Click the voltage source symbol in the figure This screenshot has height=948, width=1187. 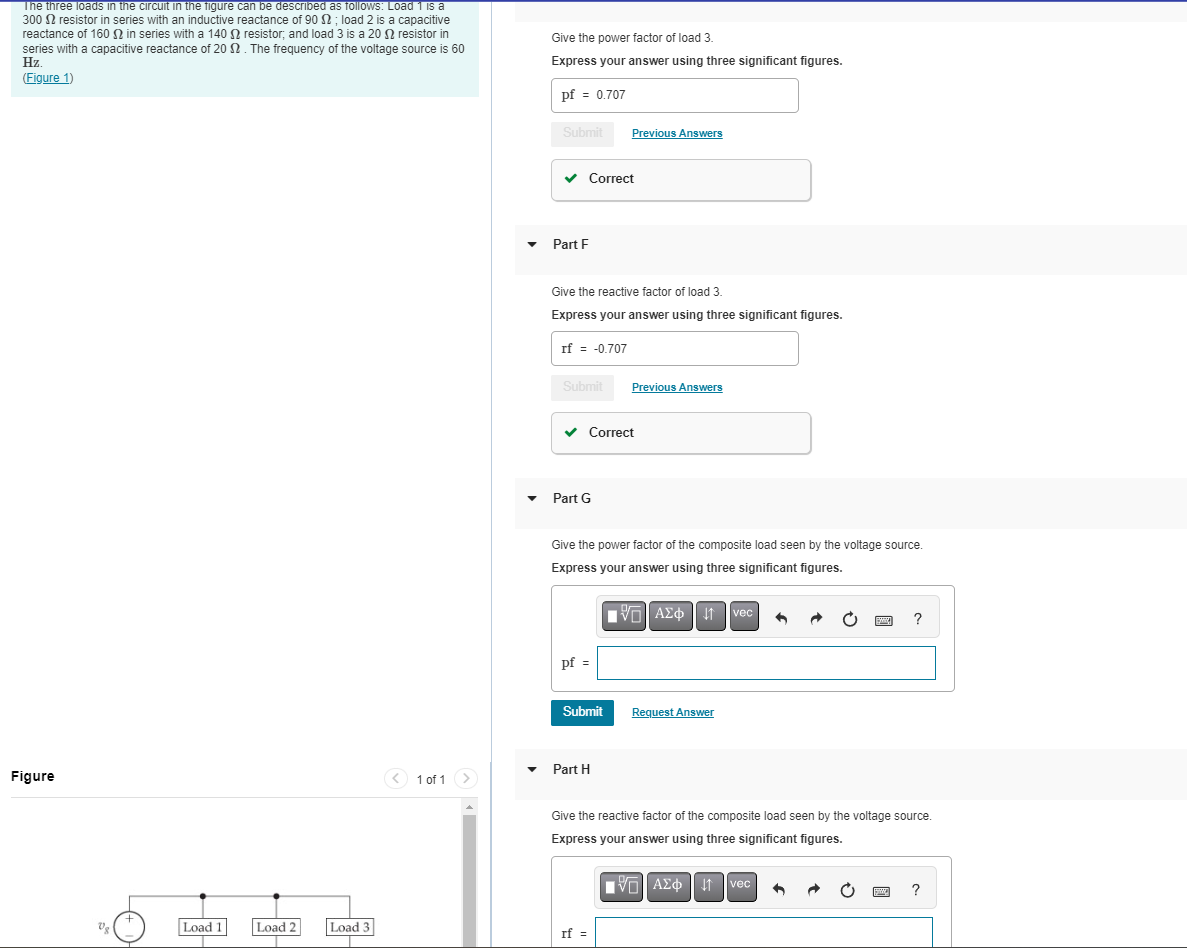(129, 927)
